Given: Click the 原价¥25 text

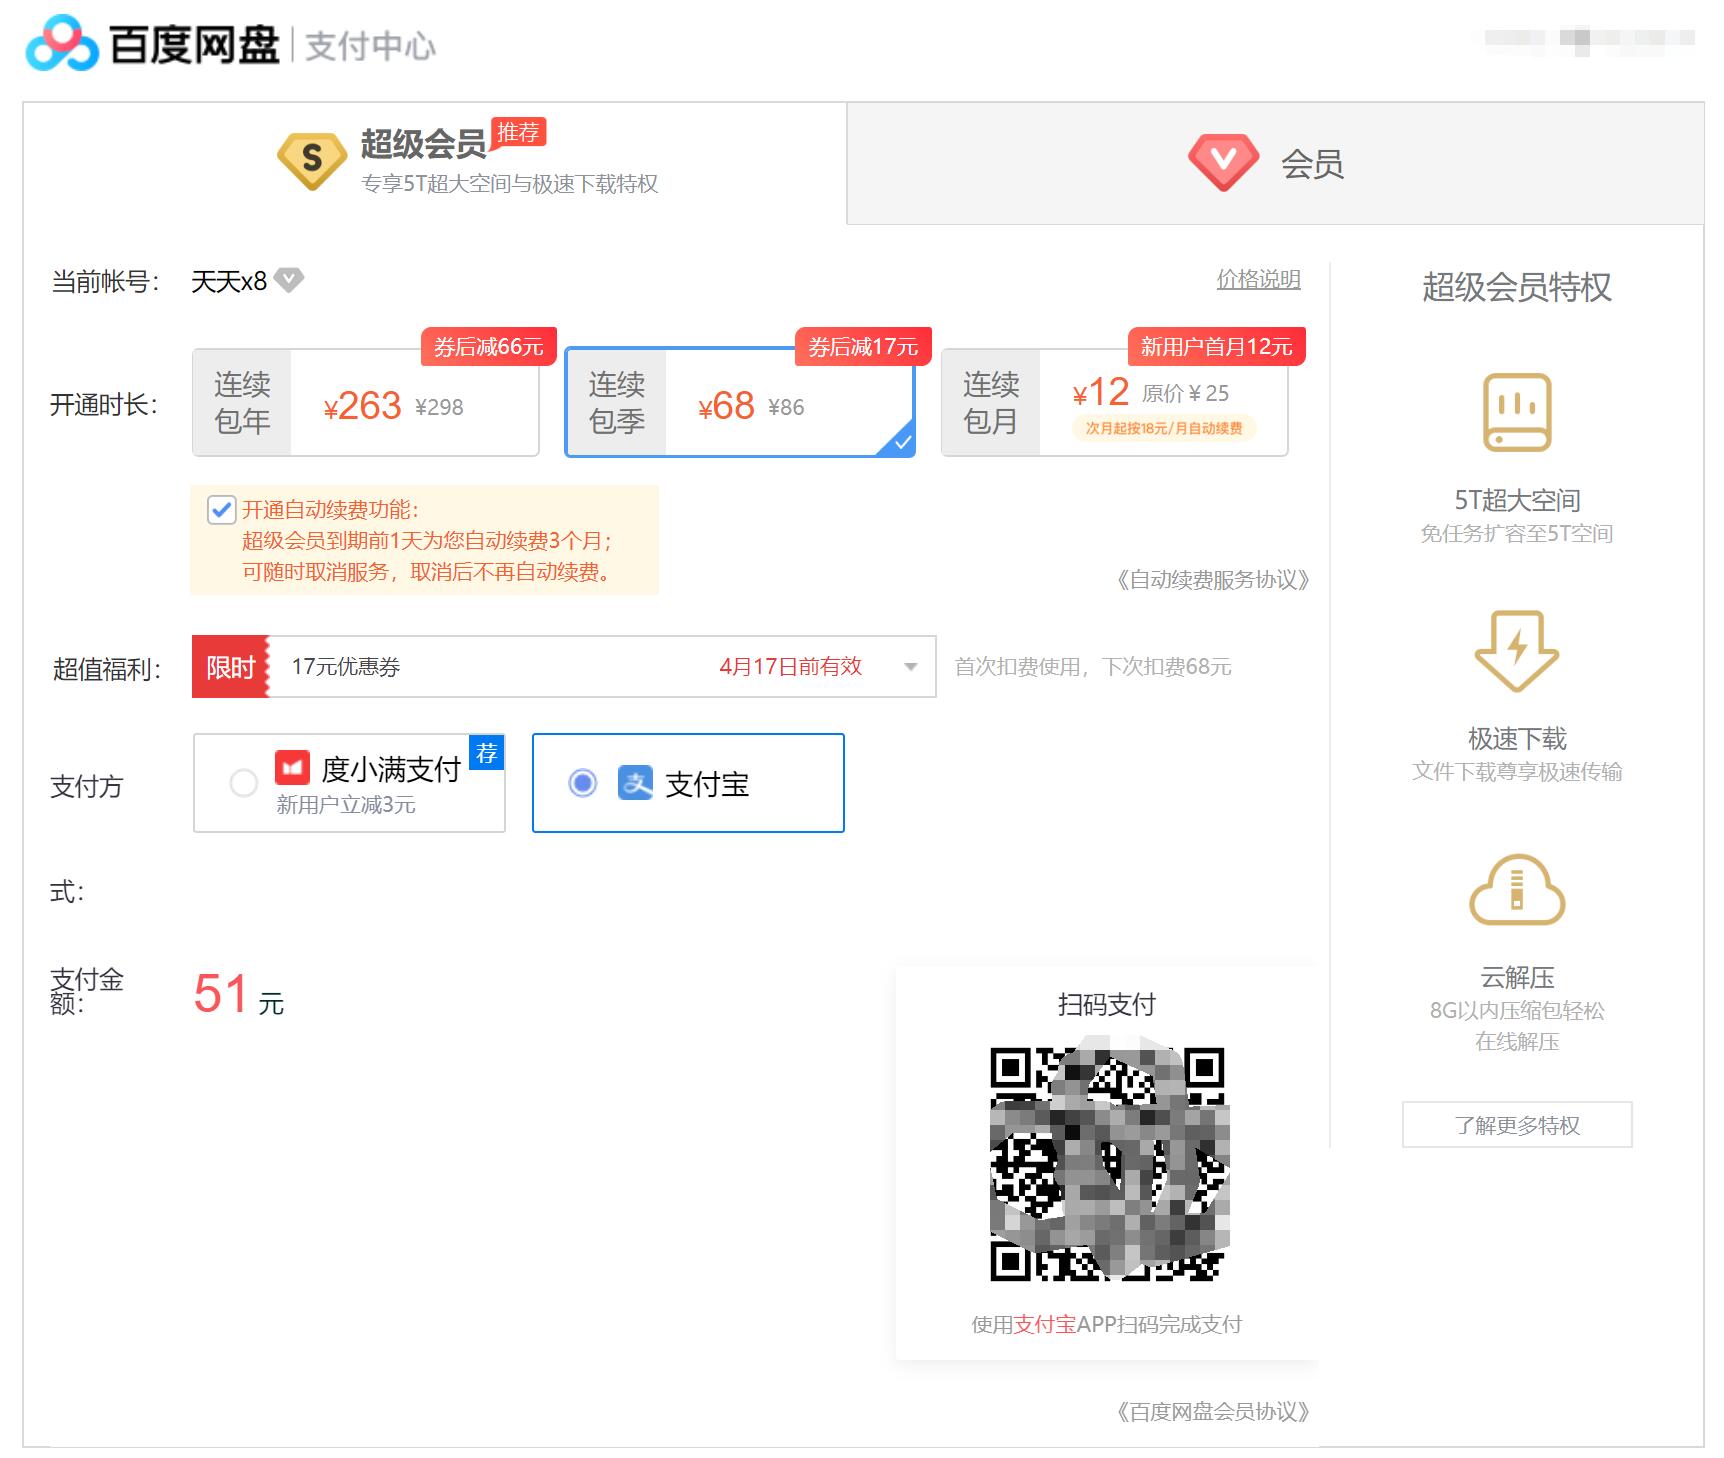Looking at the screenshot, I should (x=1185, y=393).
